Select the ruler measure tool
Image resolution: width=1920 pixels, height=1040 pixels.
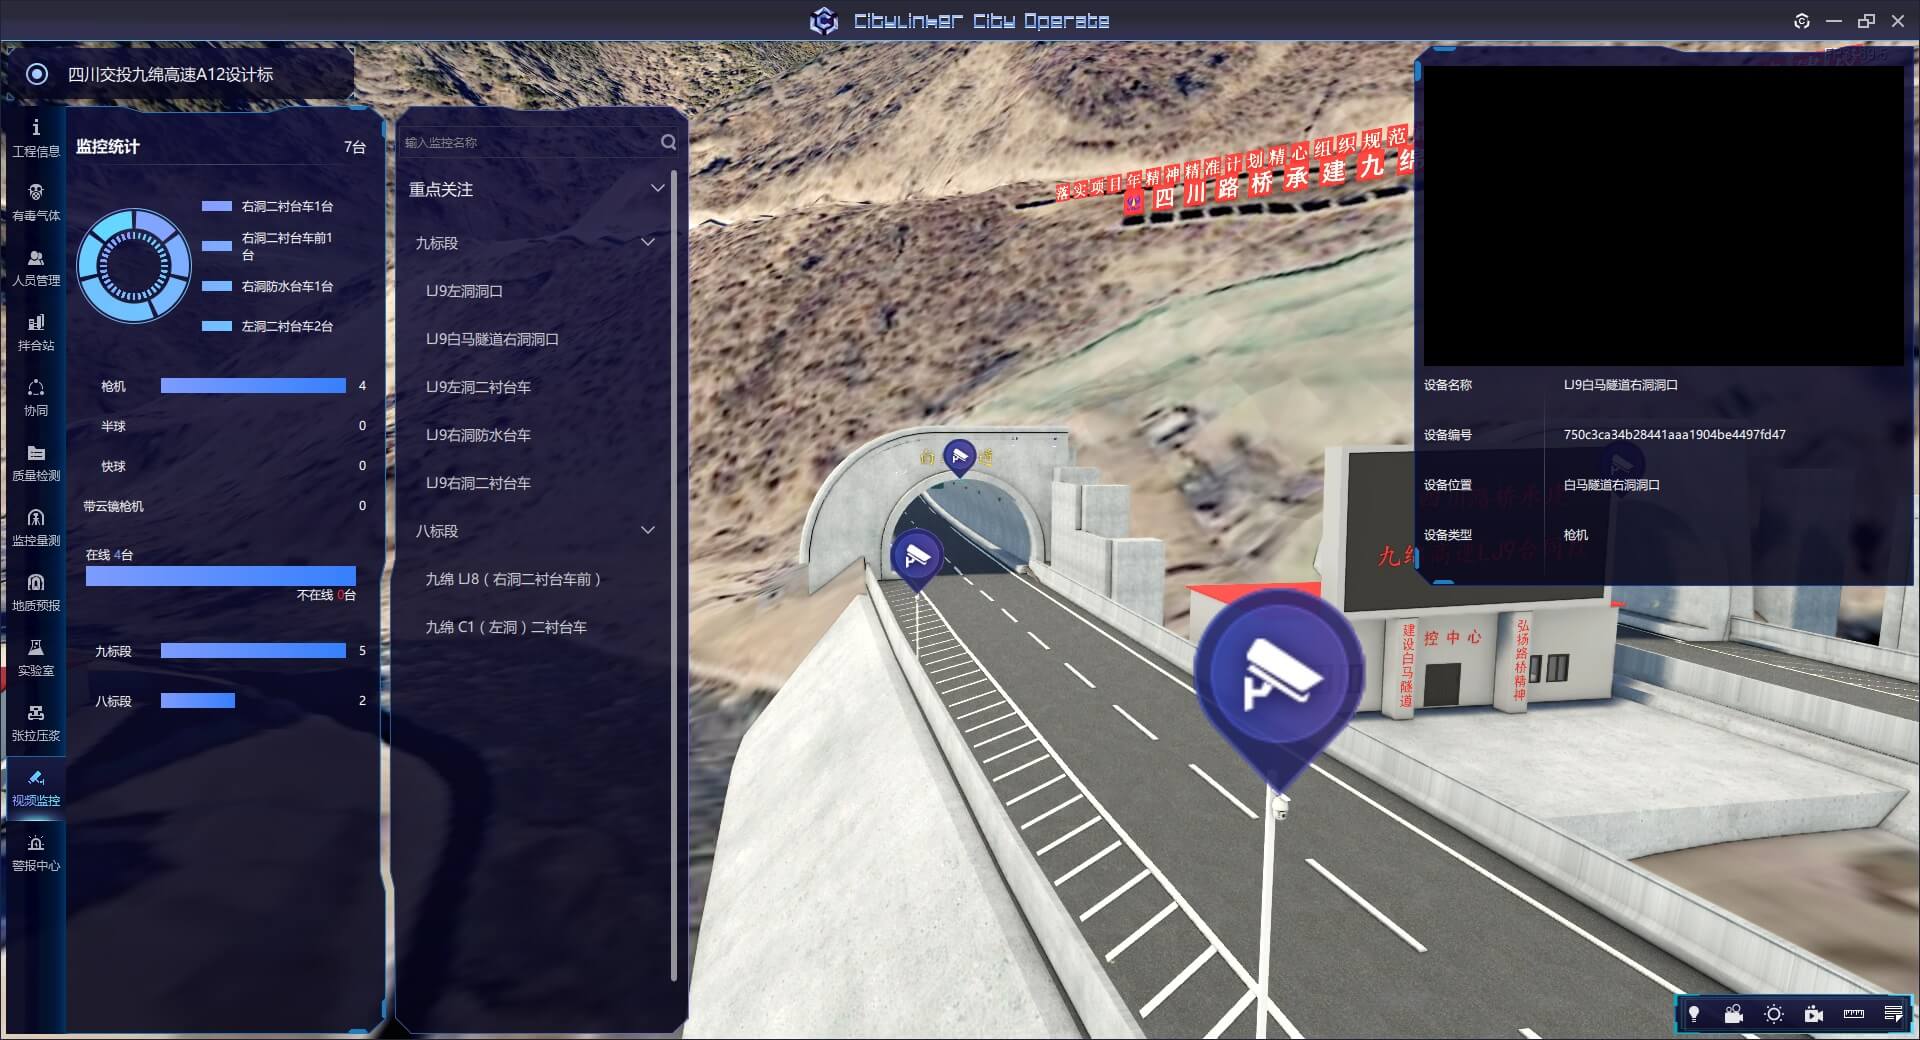tap(1854, 1014)
